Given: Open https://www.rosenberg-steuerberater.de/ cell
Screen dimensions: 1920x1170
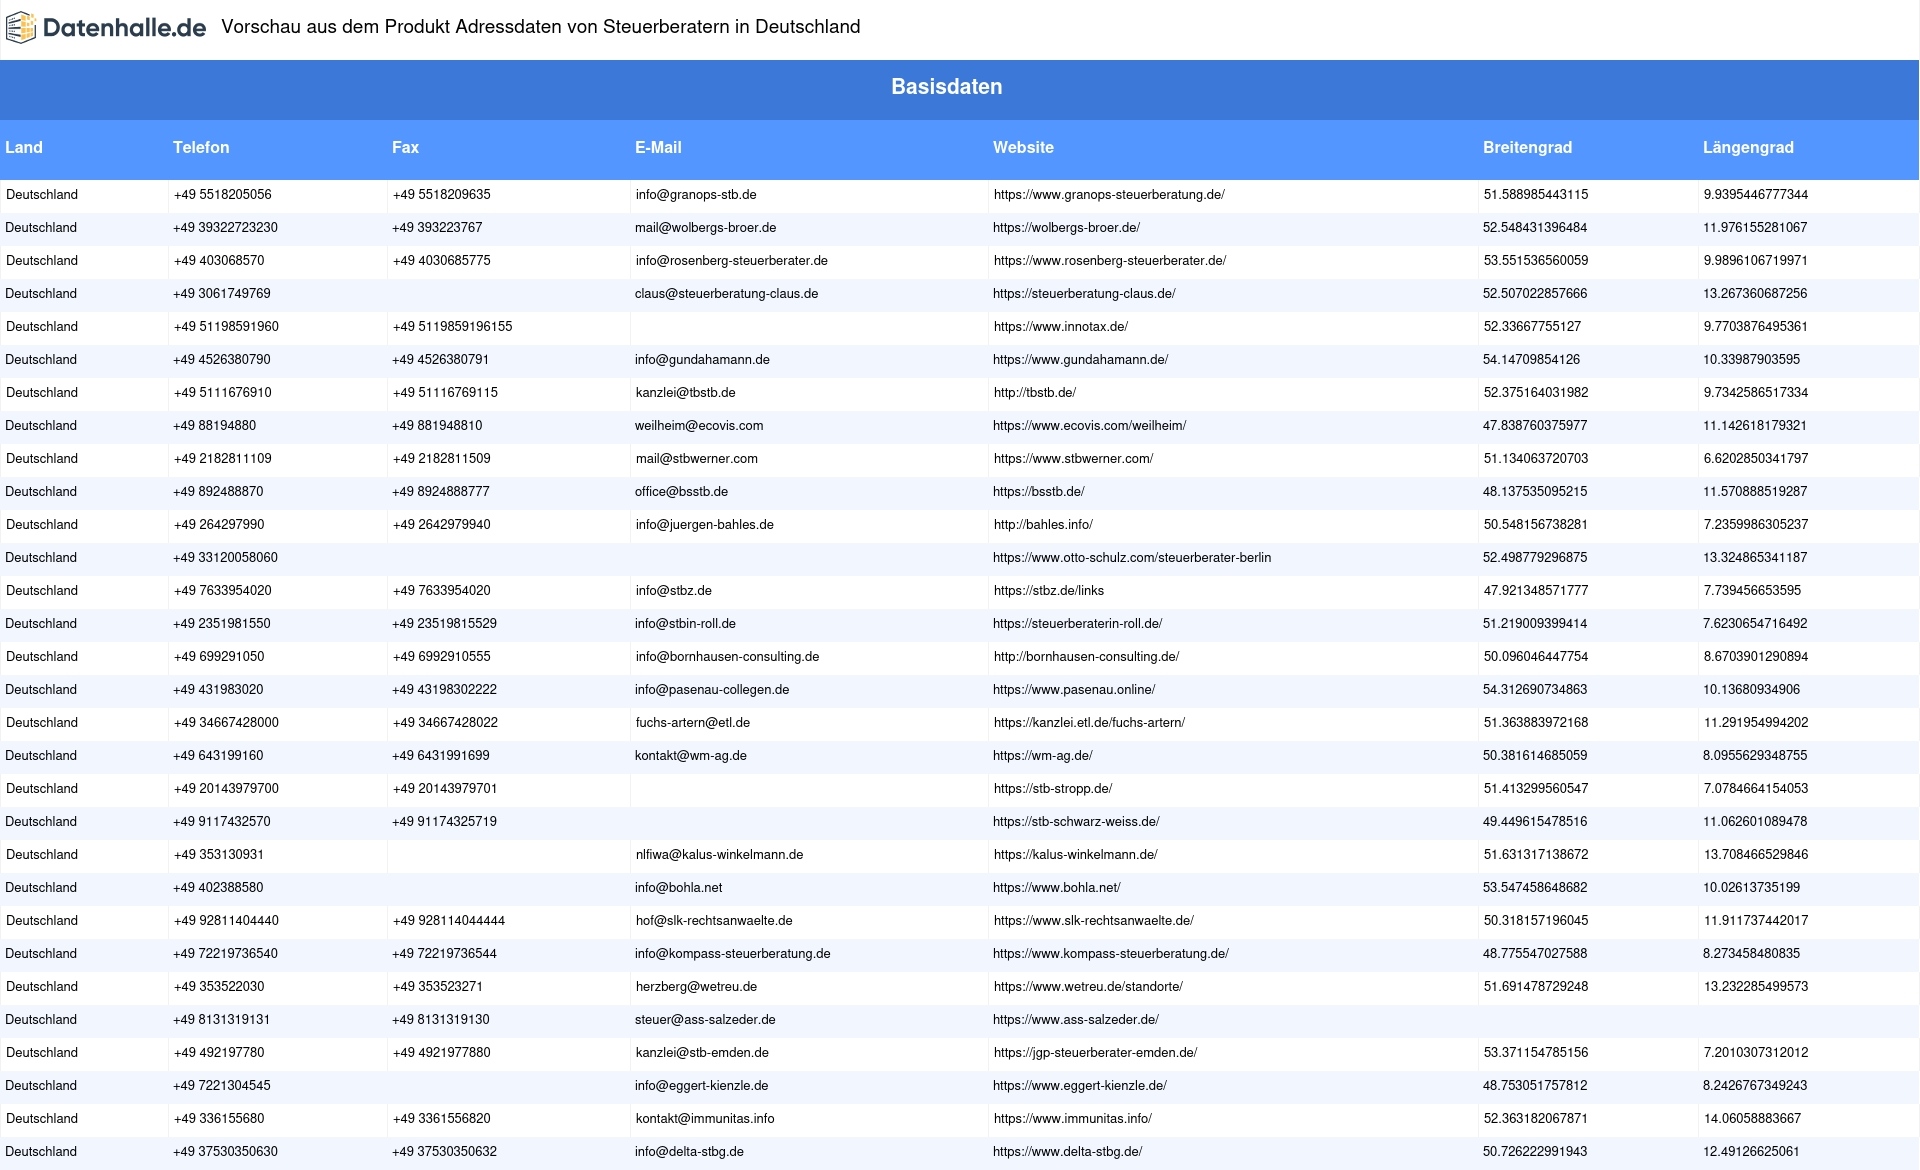Looking at the screenshot, I should coord(1110,261).
